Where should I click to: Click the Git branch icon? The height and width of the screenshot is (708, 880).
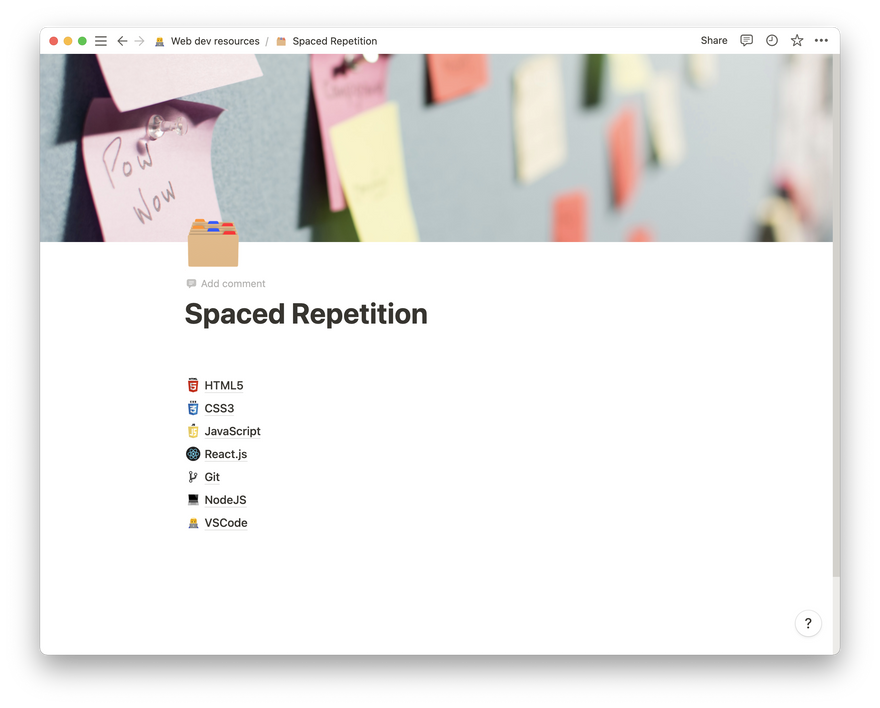[x=193, y=477]
